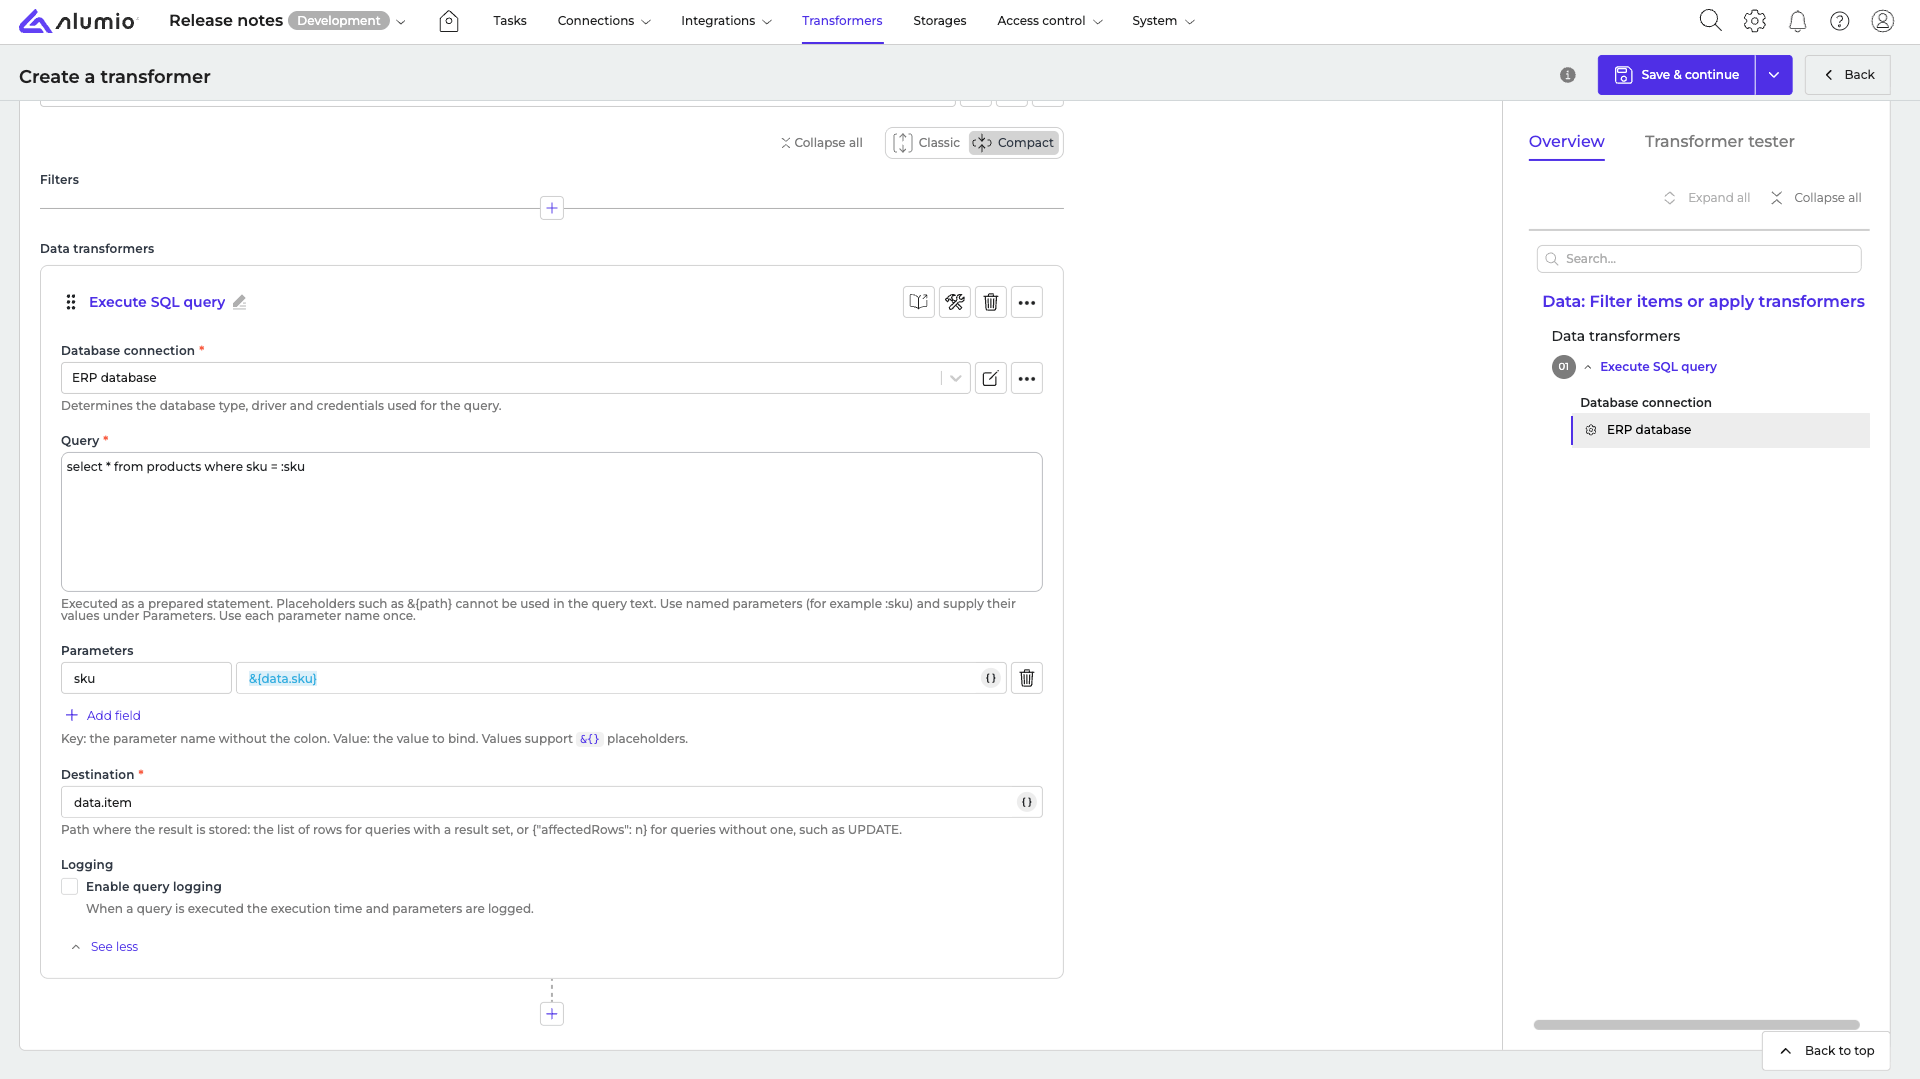Go Back from transformer creation
The height and width of the screenshot is (1079, 1920).
coord(1848,75)
